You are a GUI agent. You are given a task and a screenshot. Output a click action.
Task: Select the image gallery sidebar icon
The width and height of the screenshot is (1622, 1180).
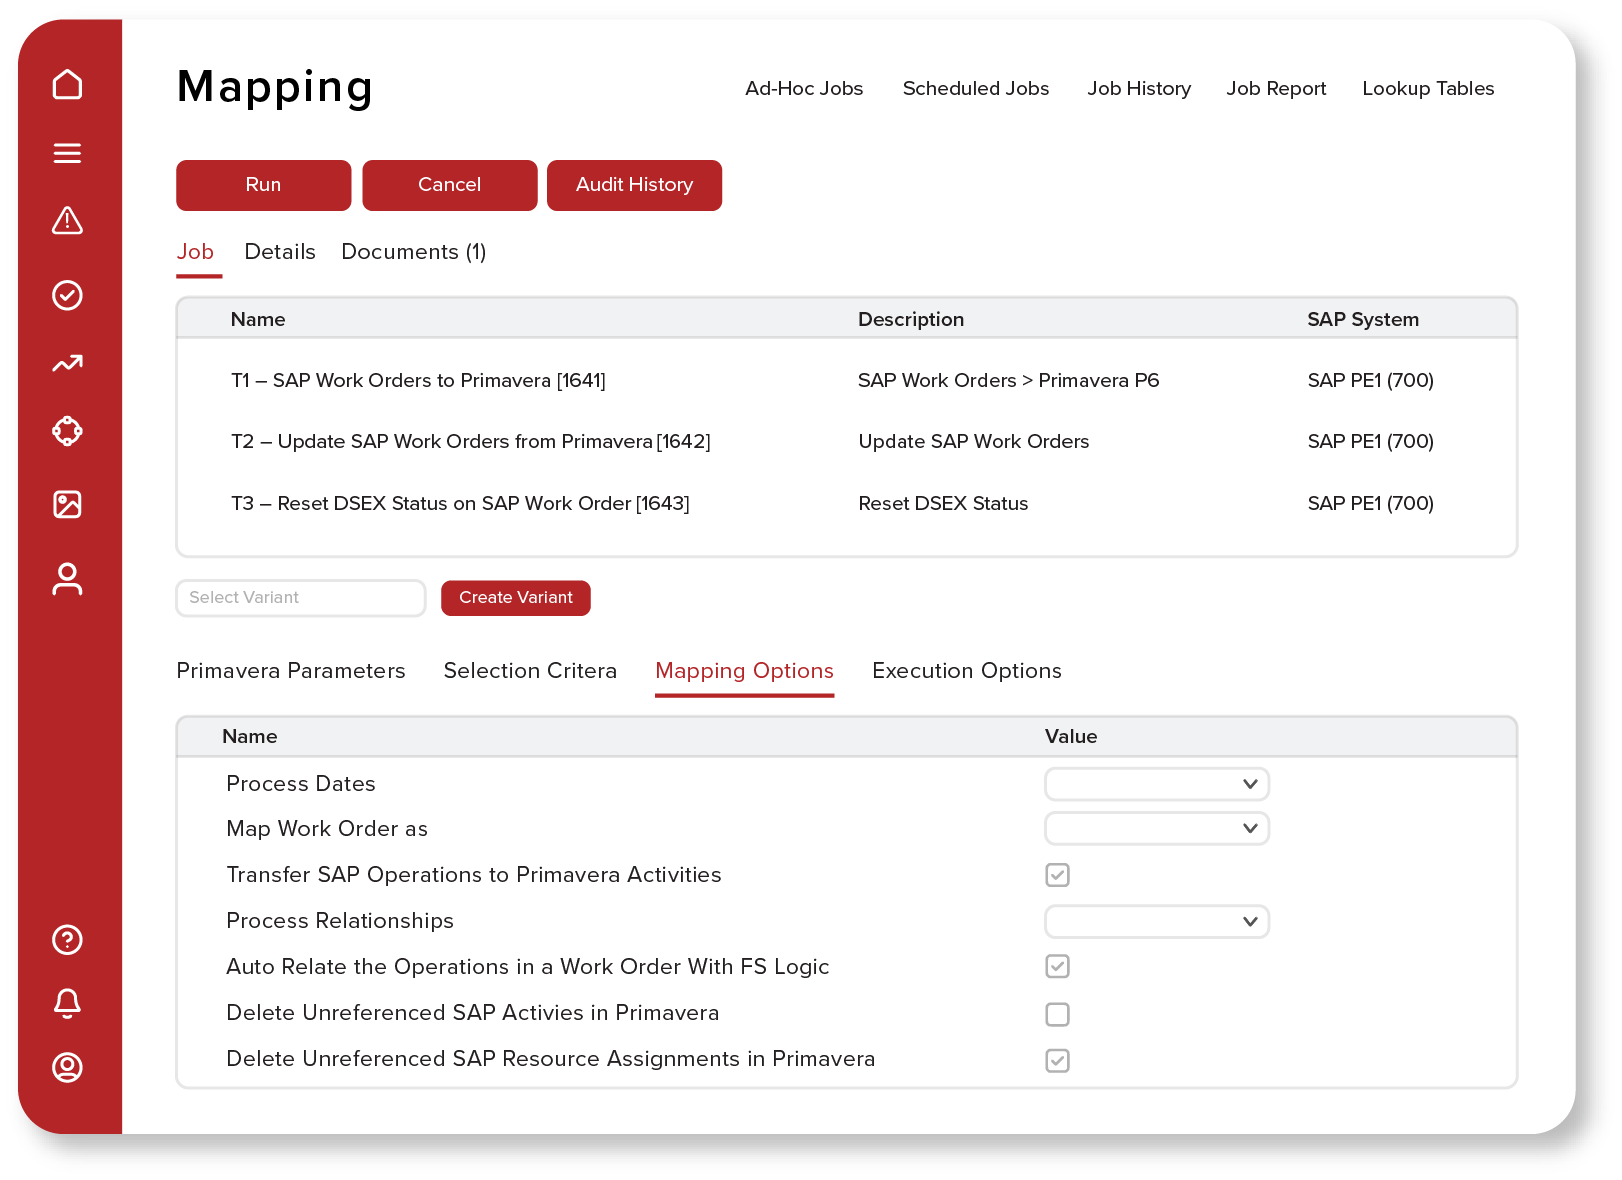pyautogui.click(x=67, y=504)
